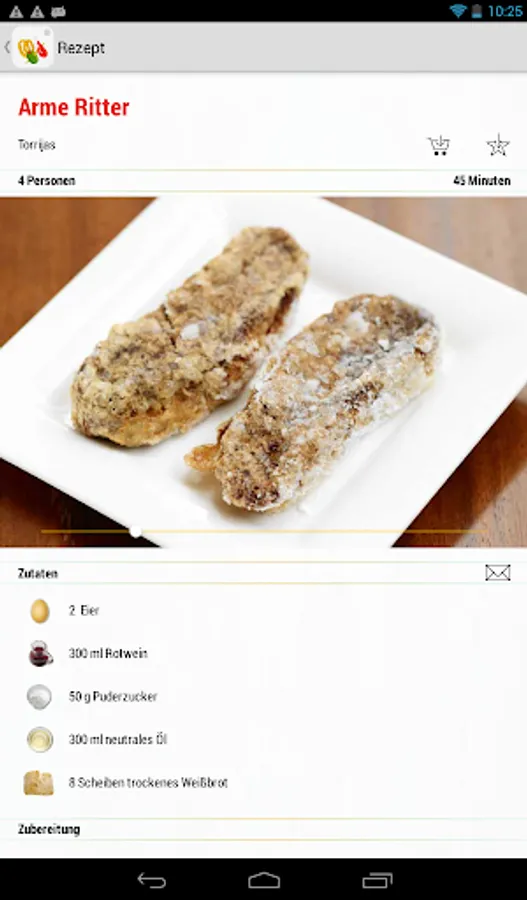Screen dimensions: 527x900
Task: Expand the Zubereitung section
Action: tap(49, 829)
